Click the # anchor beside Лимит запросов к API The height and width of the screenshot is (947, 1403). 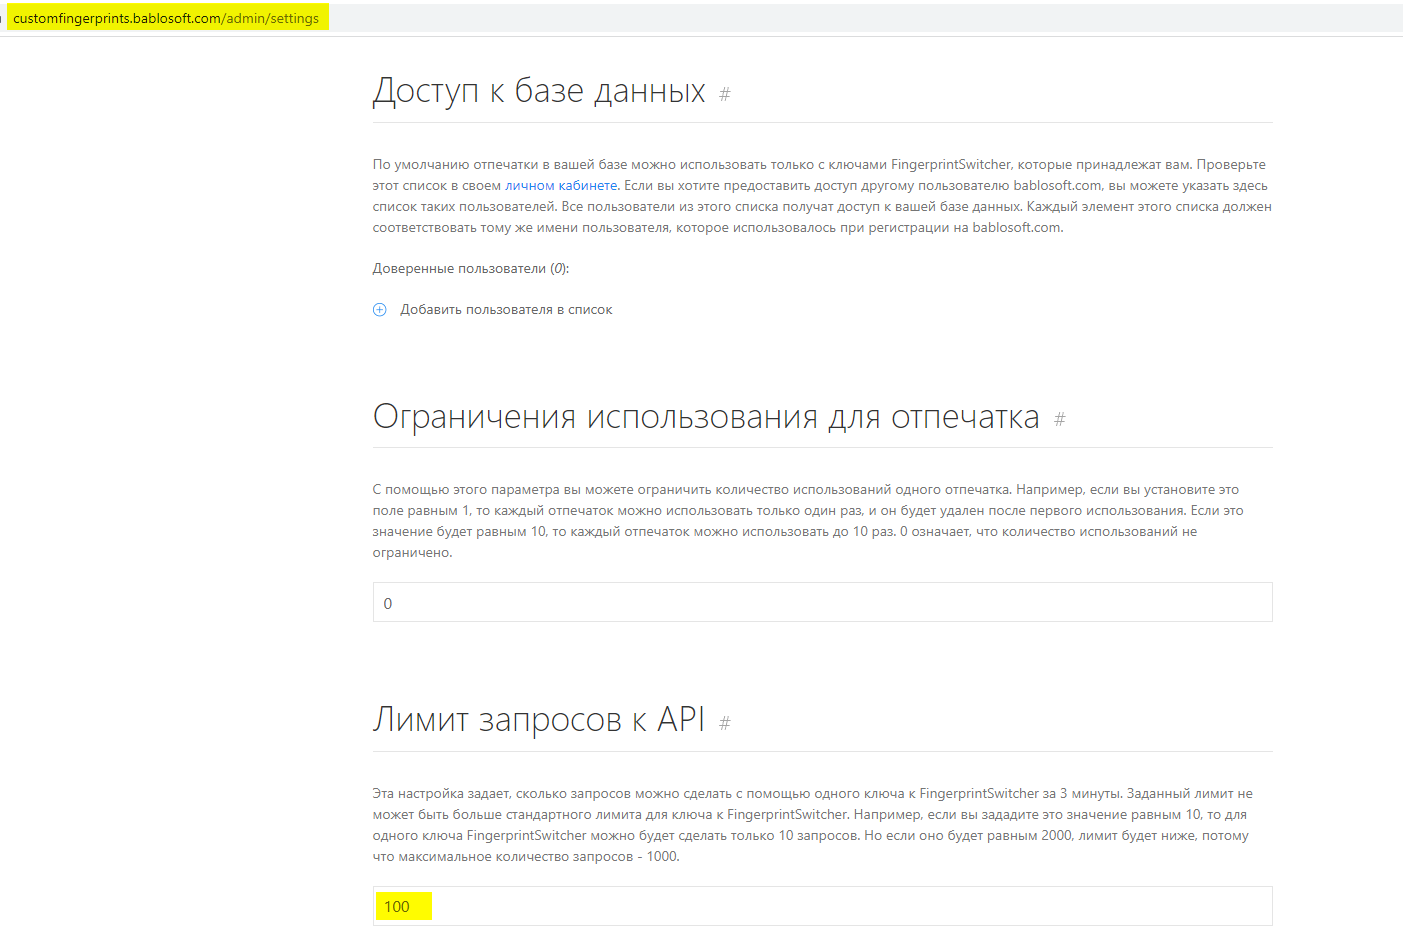coord(725,723)
